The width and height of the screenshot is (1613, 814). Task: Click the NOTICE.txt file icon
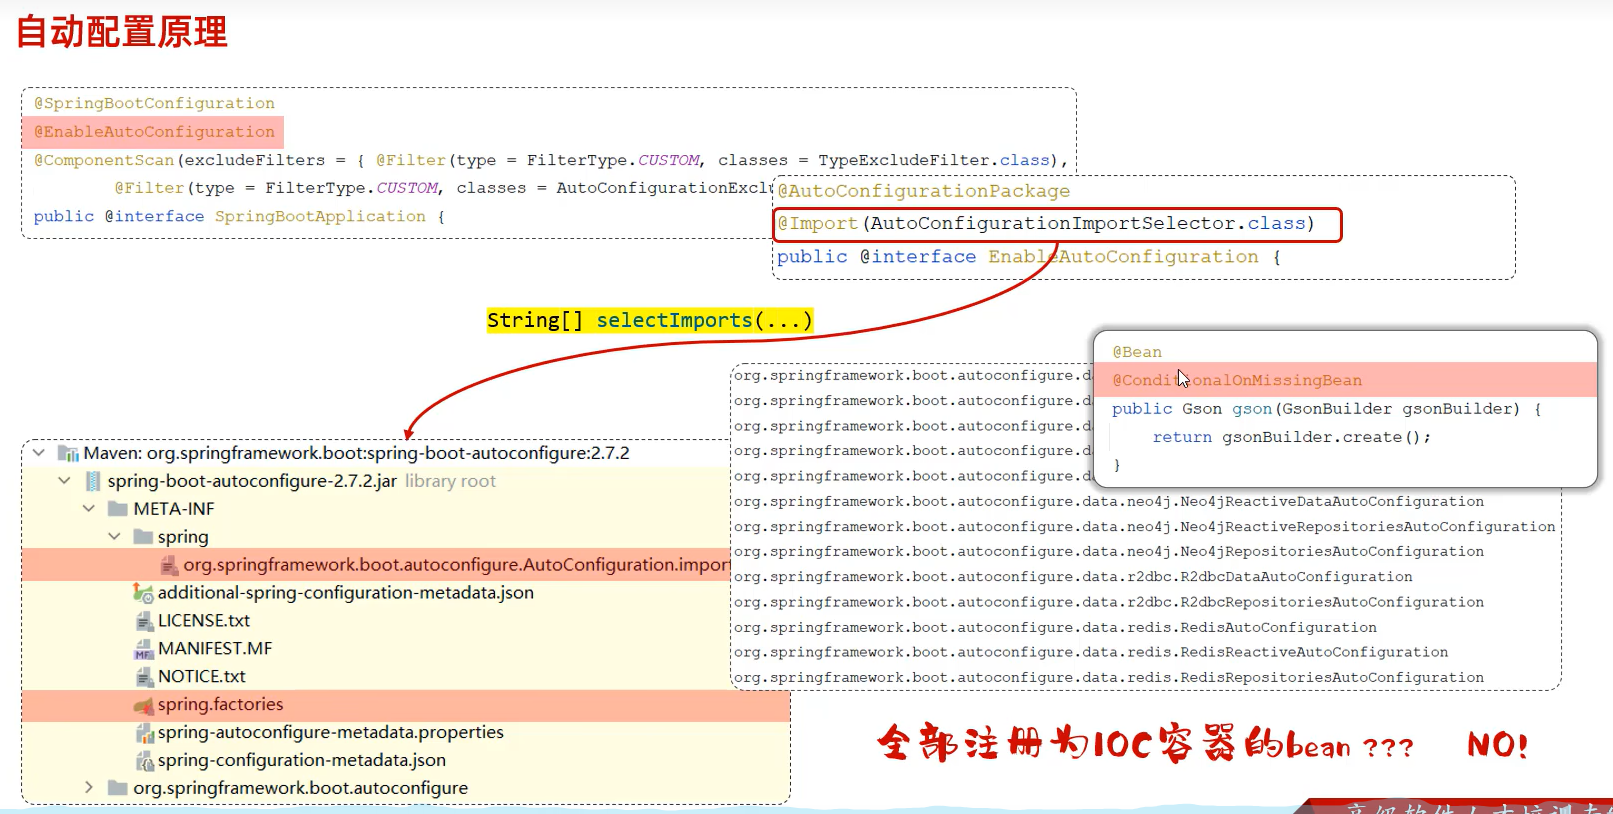144,677
